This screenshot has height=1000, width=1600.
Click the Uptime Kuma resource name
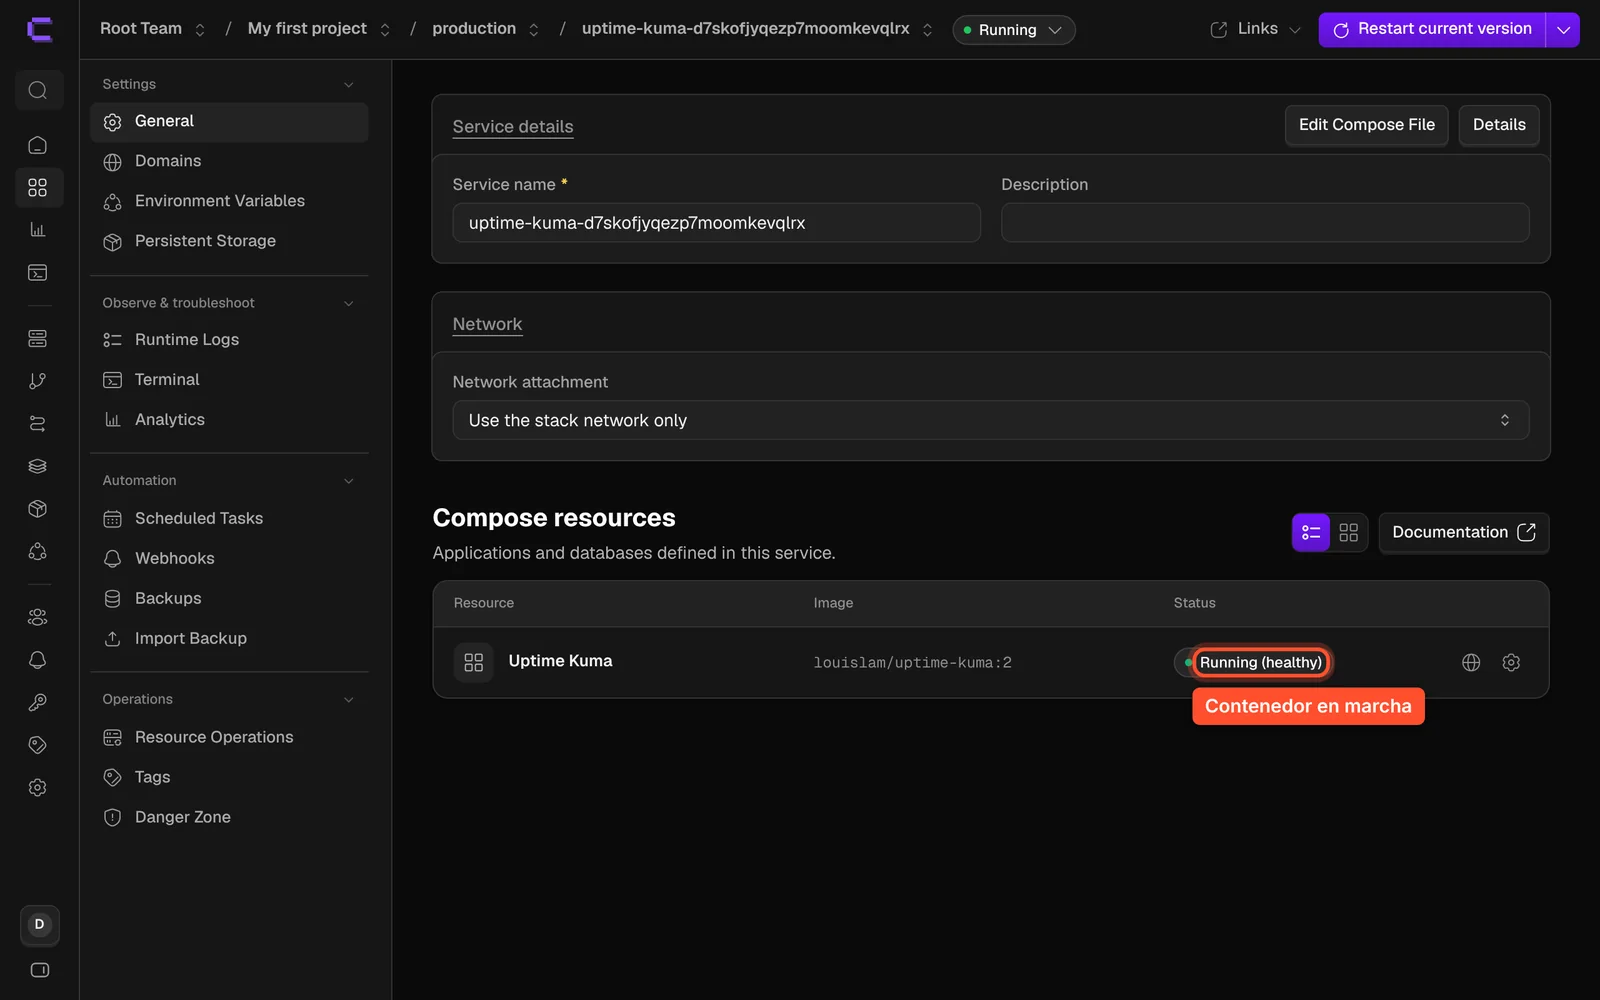560,661
